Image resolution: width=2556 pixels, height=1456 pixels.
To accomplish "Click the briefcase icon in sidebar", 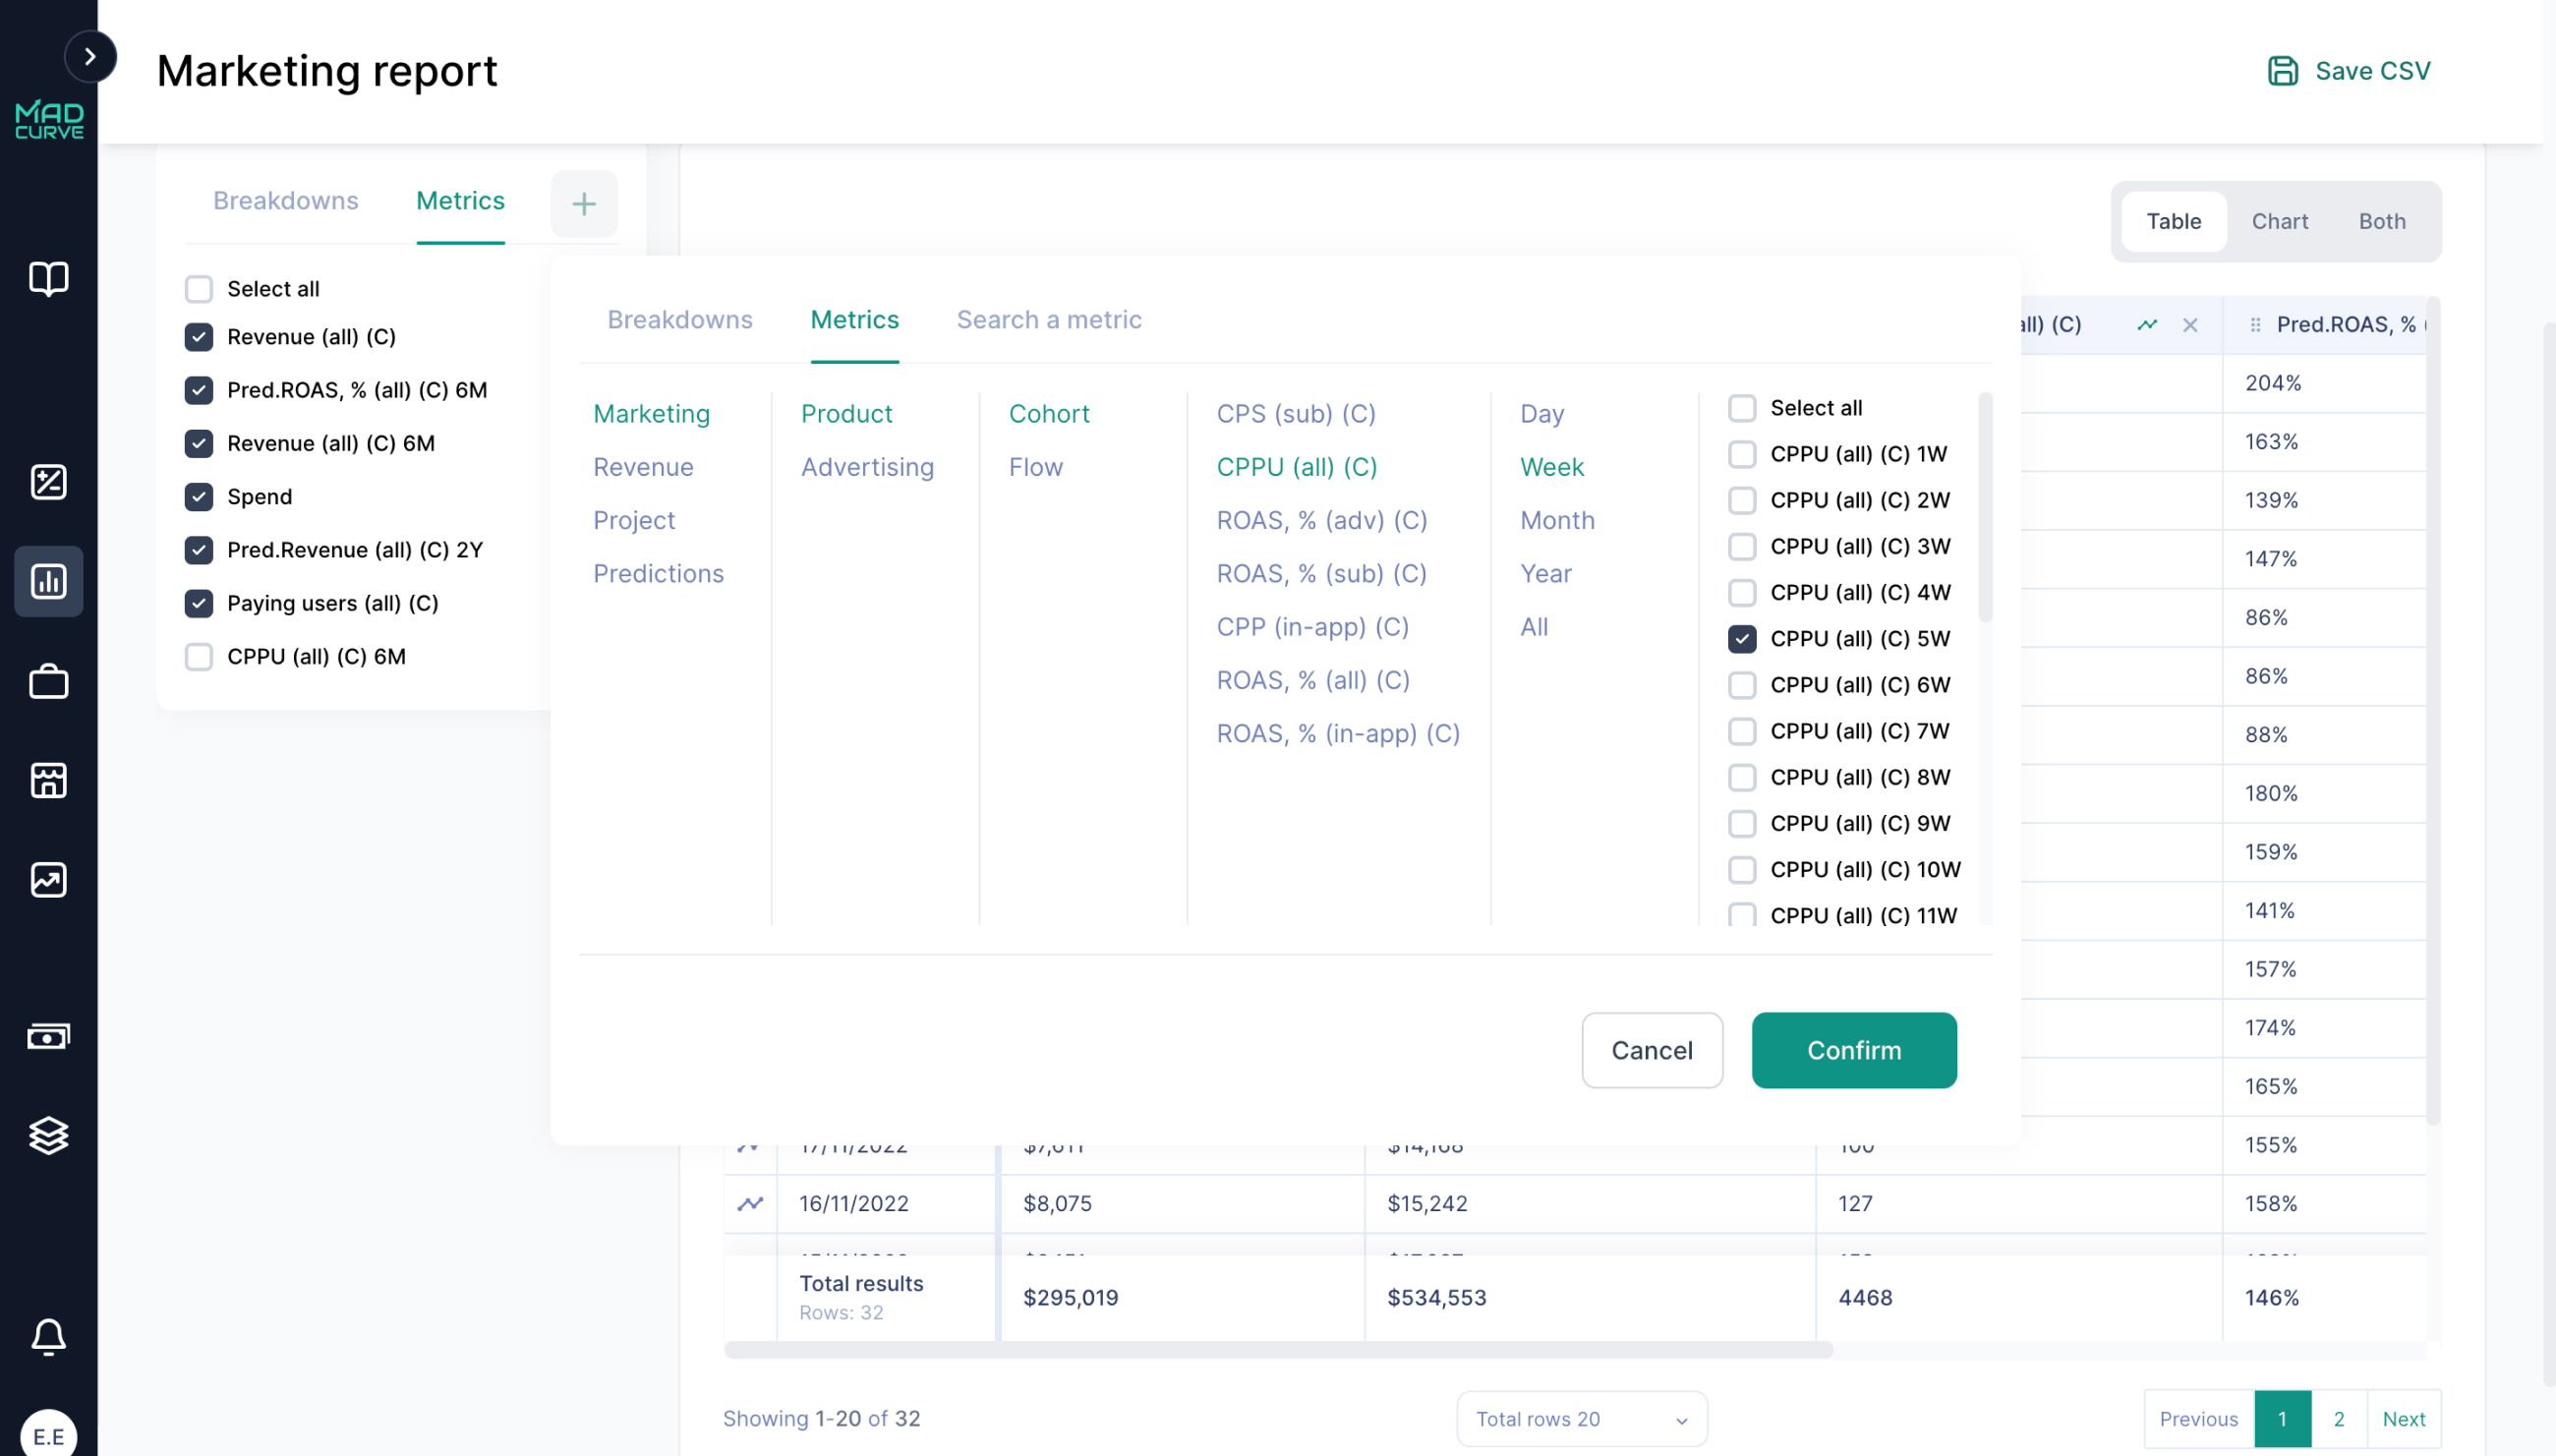I will 49,681.
